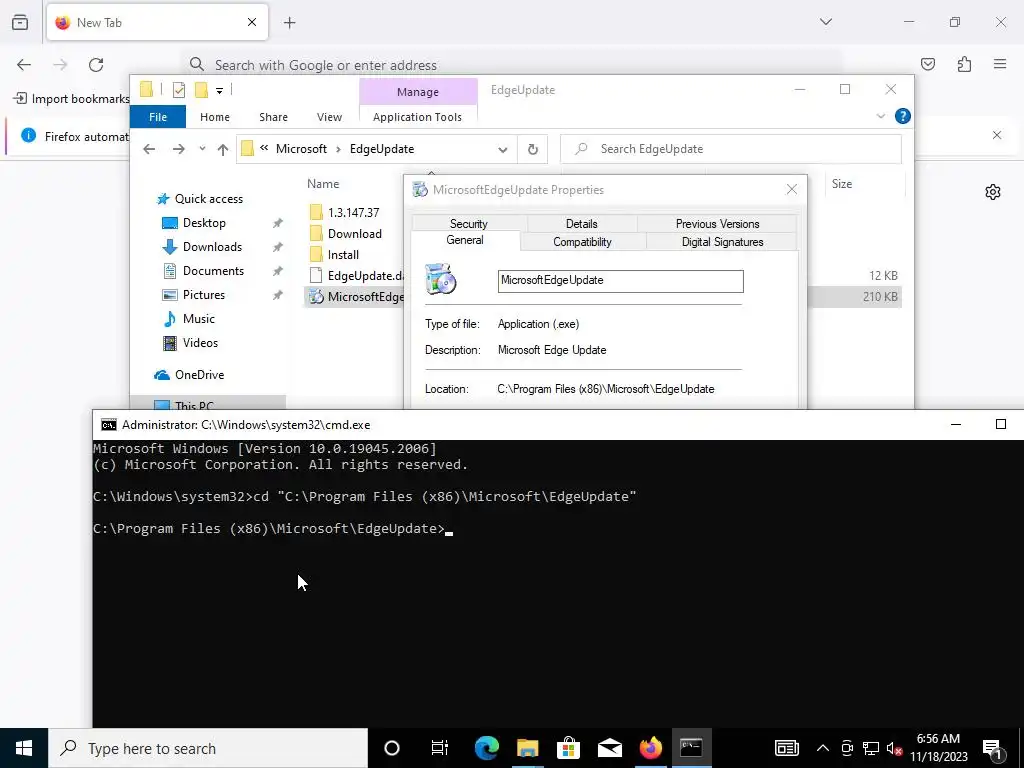The image size is (1024, 768).
Task: Select Documents in navigation pane
Action: pos(213,271)
